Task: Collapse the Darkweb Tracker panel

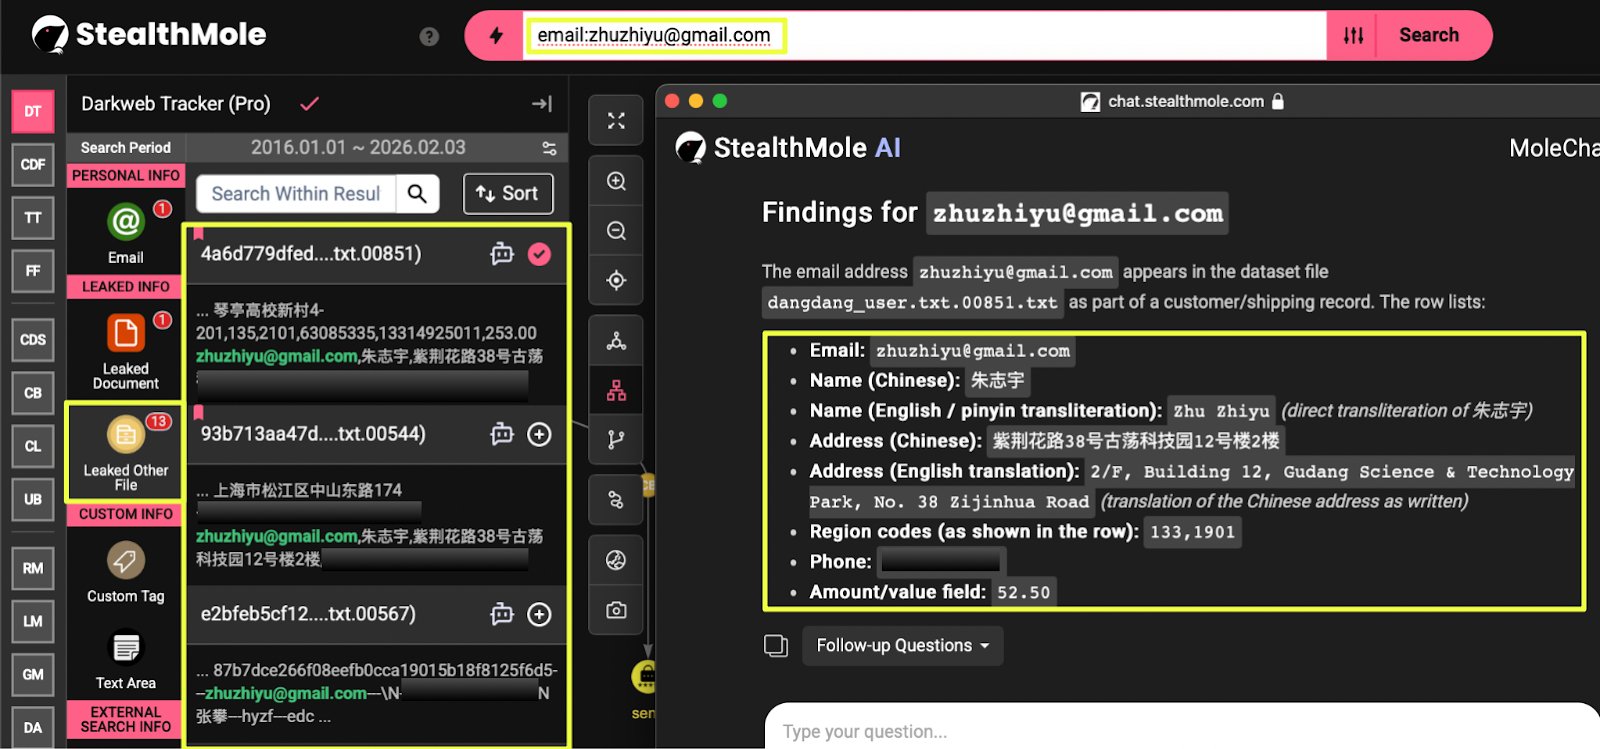Action: tap(541, 104)
